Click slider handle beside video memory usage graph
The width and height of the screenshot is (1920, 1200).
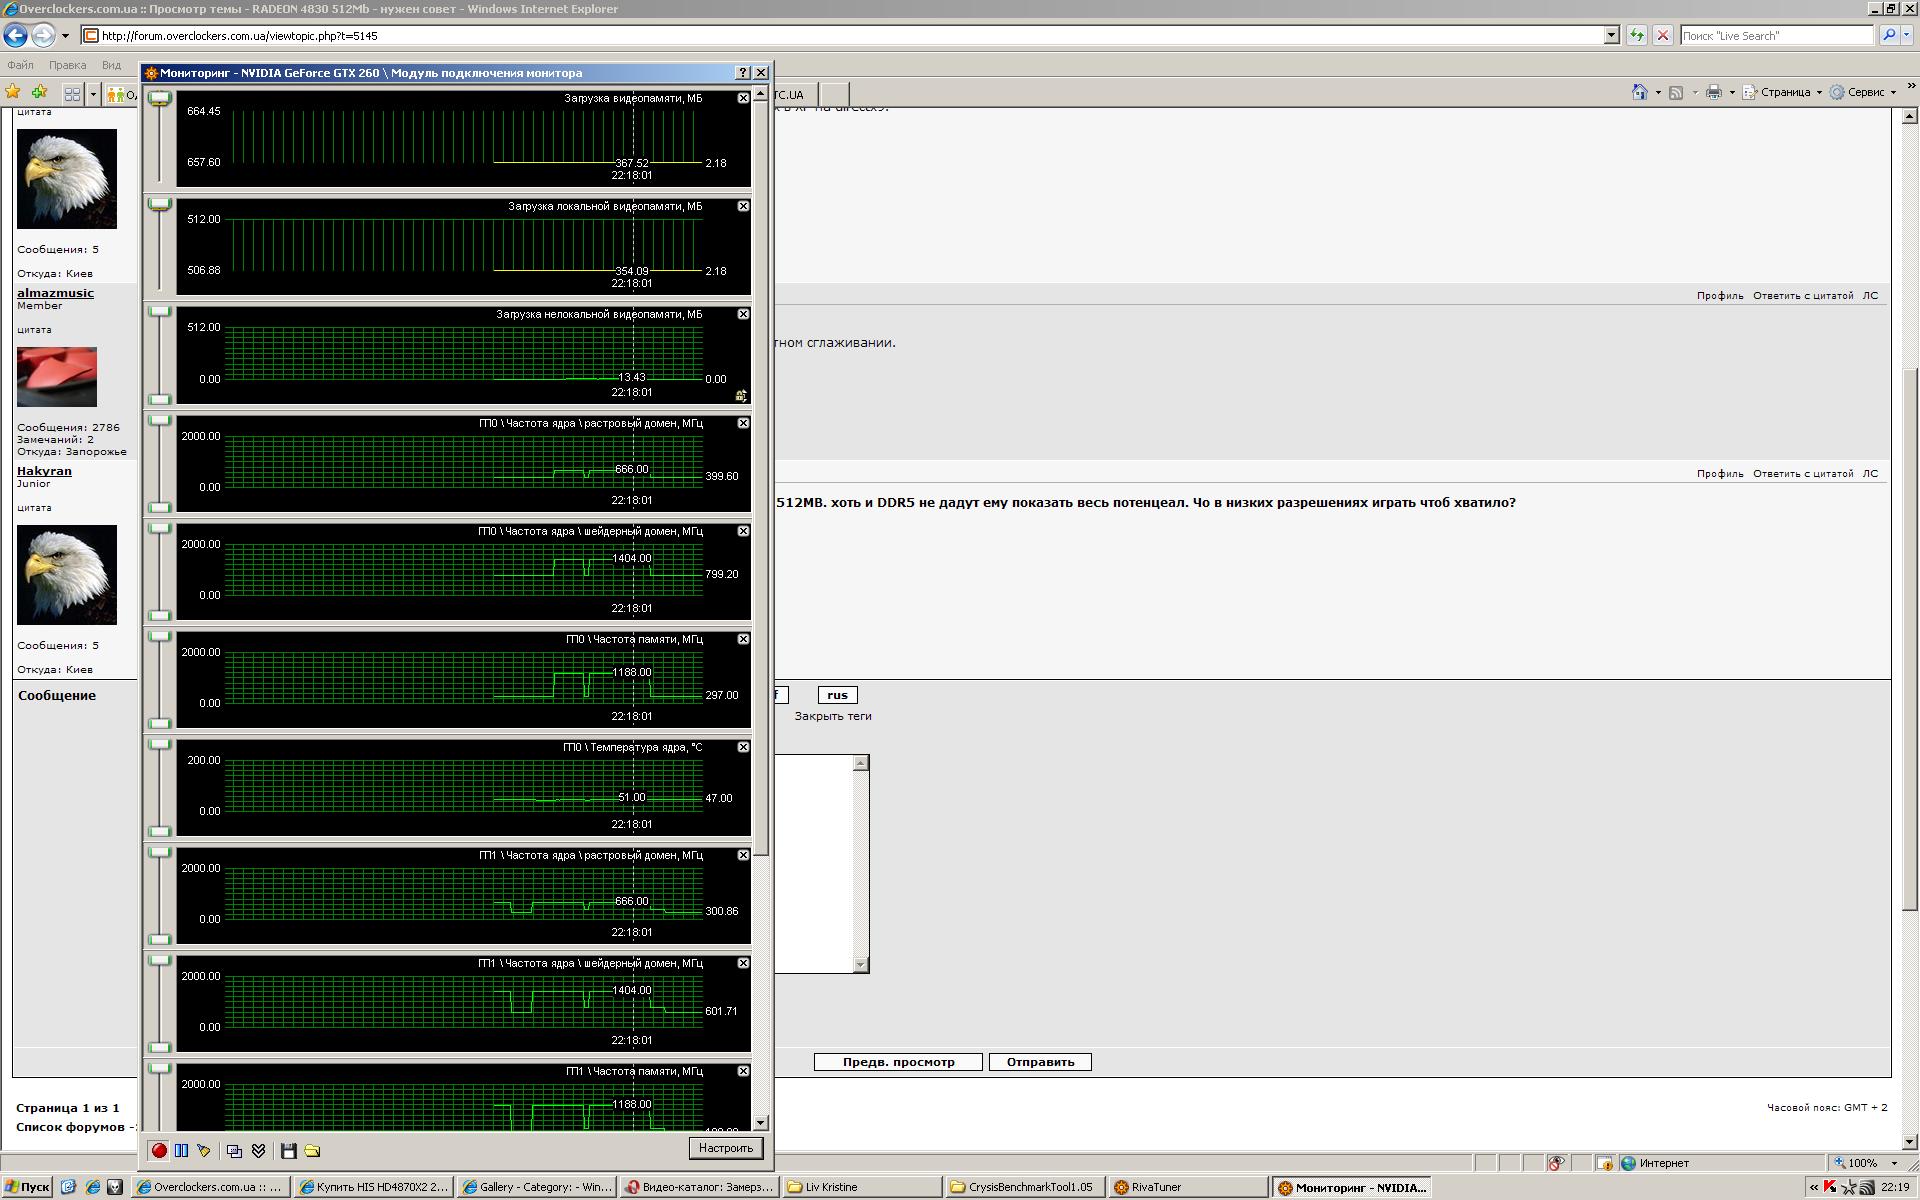pyautogui.click(x=160, y=97)
